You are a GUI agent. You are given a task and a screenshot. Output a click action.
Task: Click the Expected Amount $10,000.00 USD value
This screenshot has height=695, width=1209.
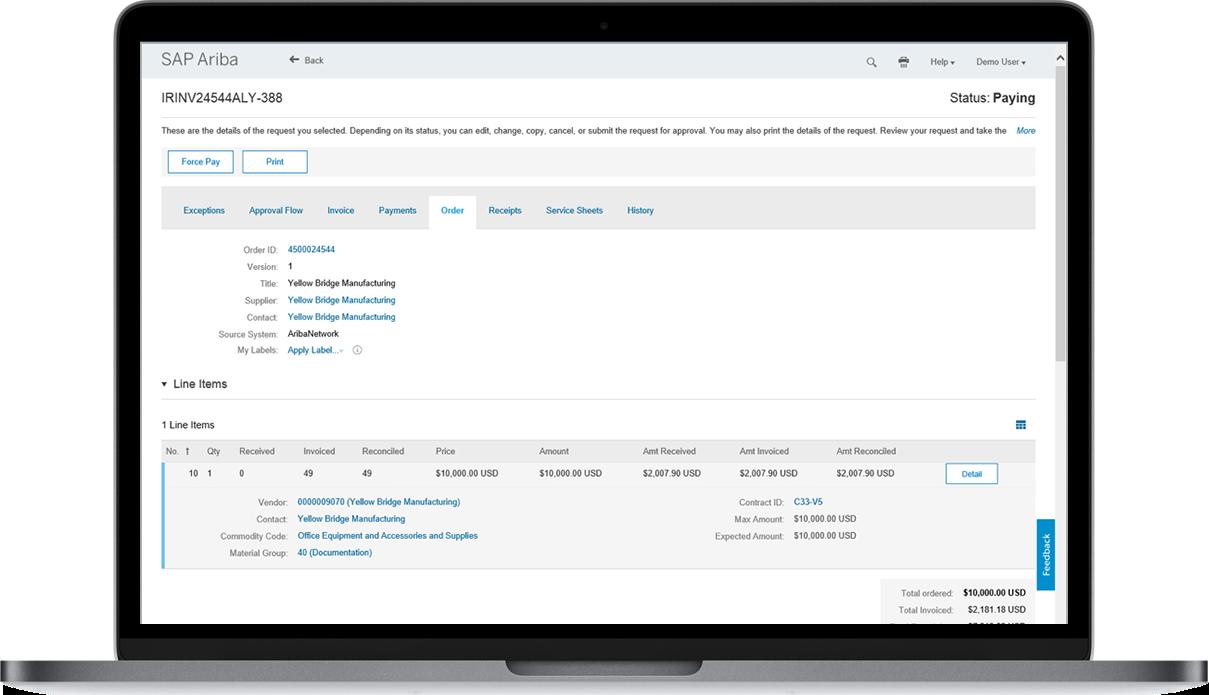(x=825, y=536)
